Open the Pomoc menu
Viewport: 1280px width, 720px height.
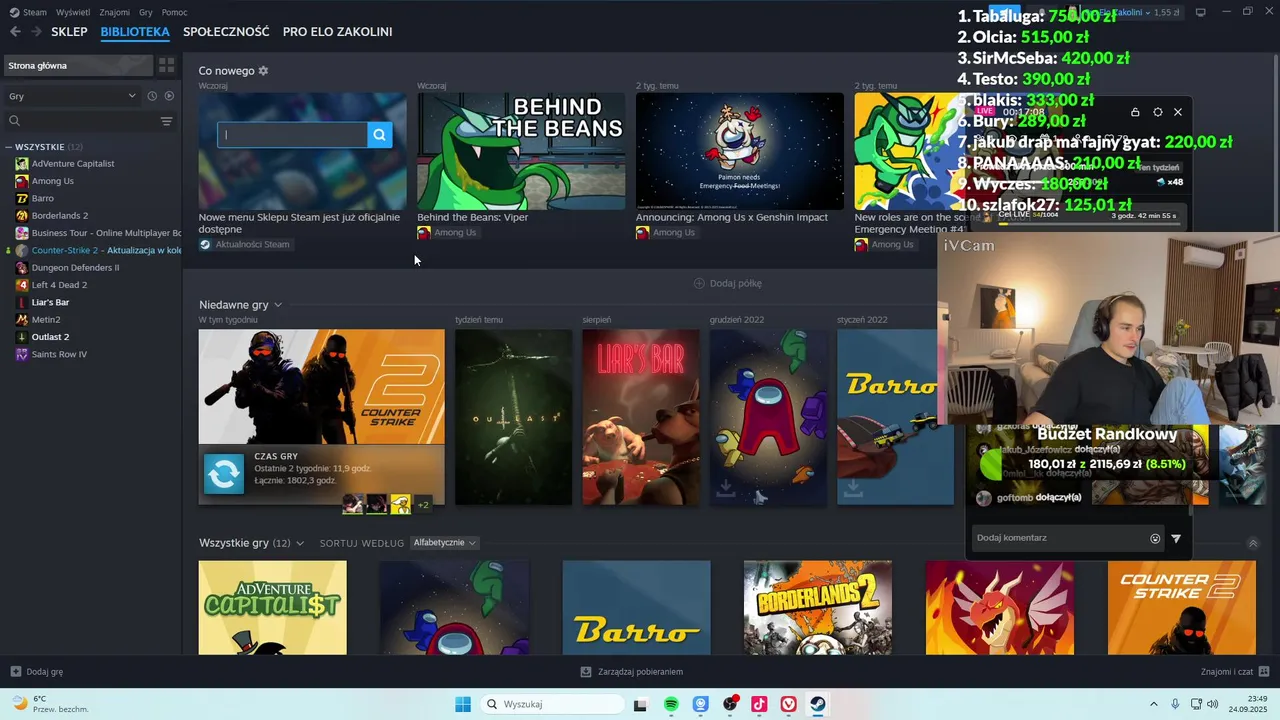click(x=174, y=12)
